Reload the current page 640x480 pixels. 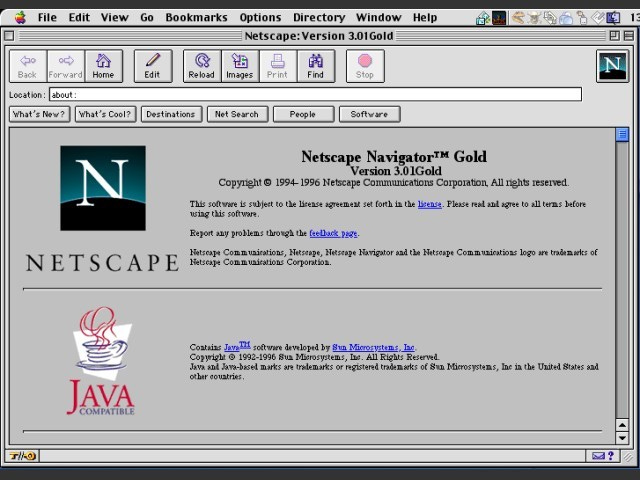[x=202, y=66]
